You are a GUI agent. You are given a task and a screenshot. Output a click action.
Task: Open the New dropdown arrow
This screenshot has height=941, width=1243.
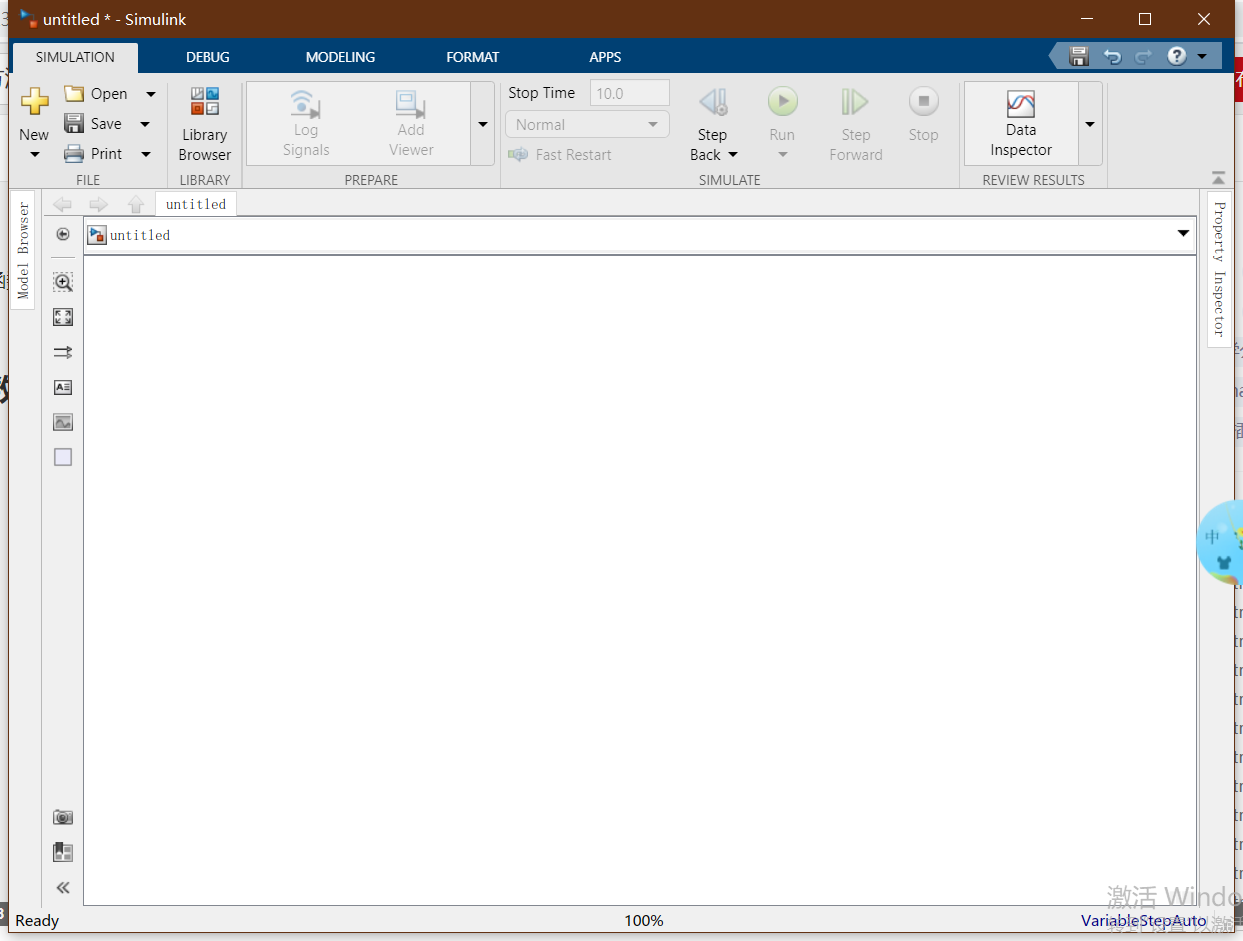pyautogui.click(x=35, y=155)
